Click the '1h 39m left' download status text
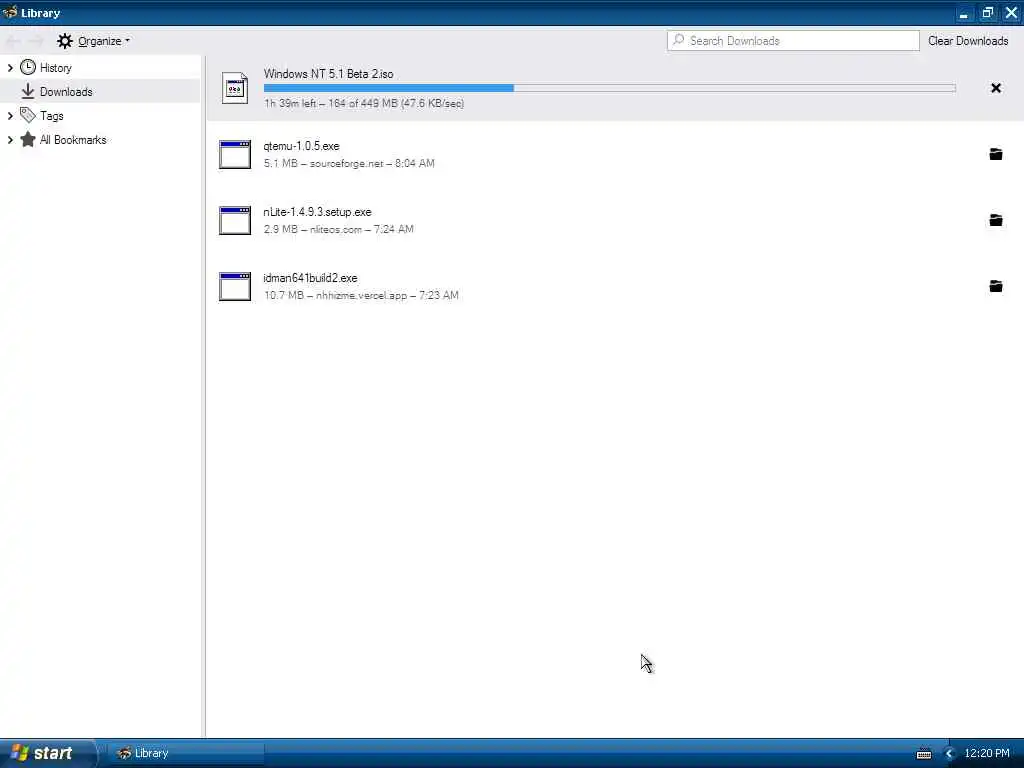1024x768 pixels. (364, 103)
